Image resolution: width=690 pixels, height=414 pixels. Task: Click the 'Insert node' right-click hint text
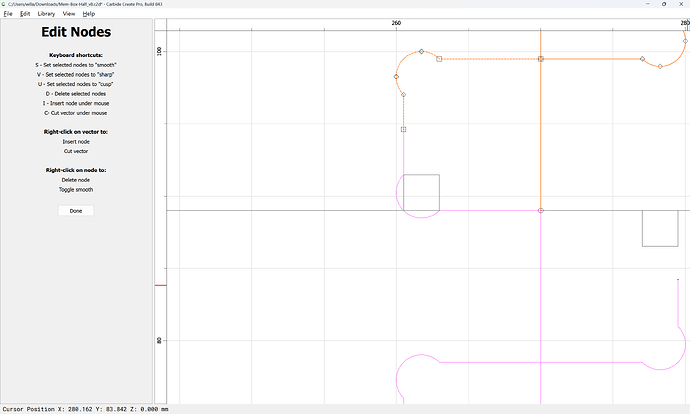(x=76, y=142)
